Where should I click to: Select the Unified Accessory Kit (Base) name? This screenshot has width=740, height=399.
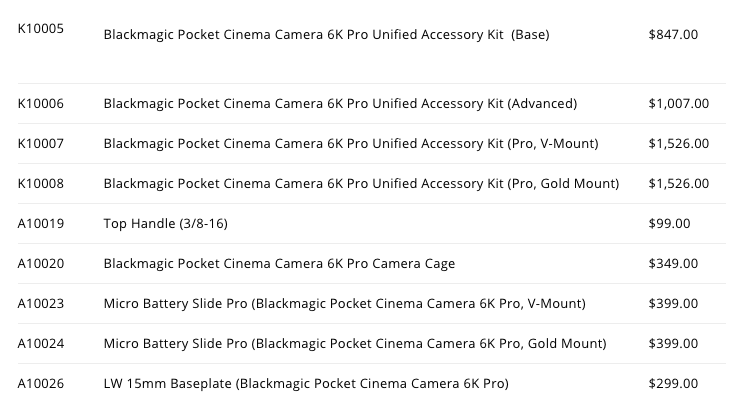point(327,34)
